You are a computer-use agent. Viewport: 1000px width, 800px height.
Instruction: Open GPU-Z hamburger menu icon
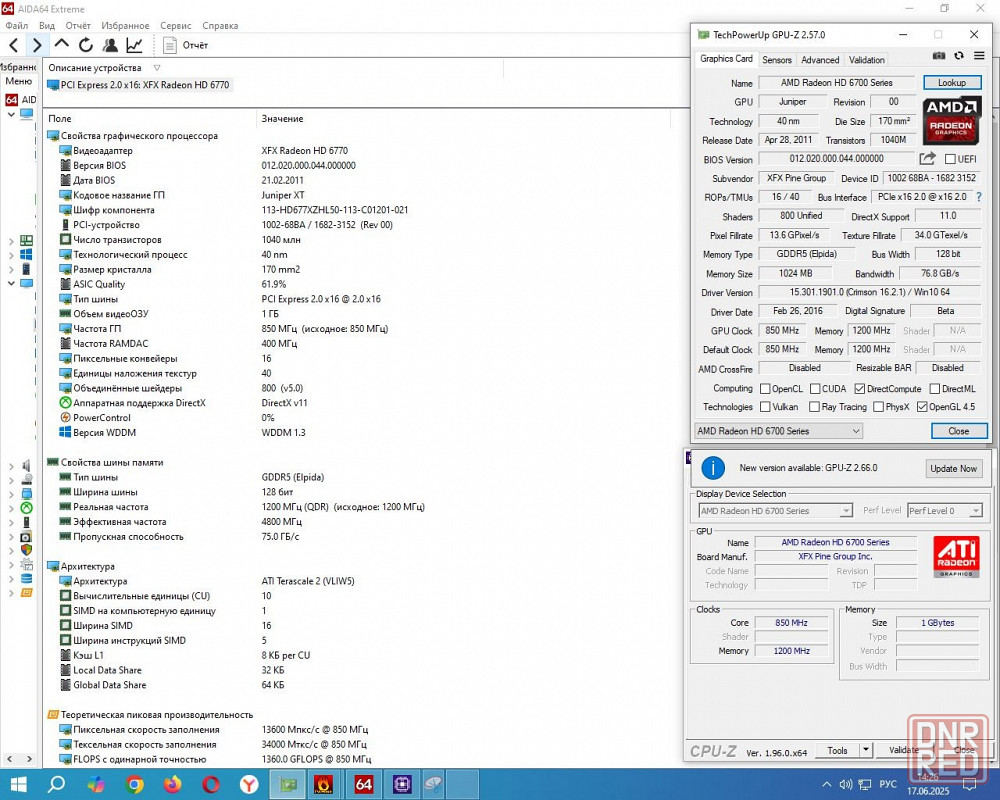point(979,56)
